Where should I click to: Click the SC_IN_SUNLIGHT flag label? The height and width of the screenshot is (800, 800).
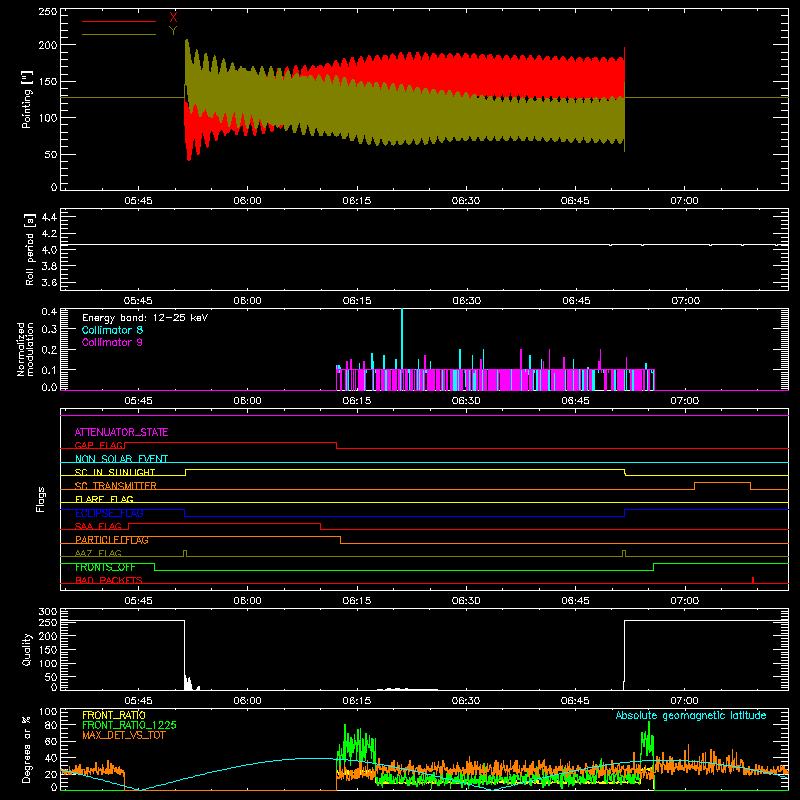coord(115,472)
